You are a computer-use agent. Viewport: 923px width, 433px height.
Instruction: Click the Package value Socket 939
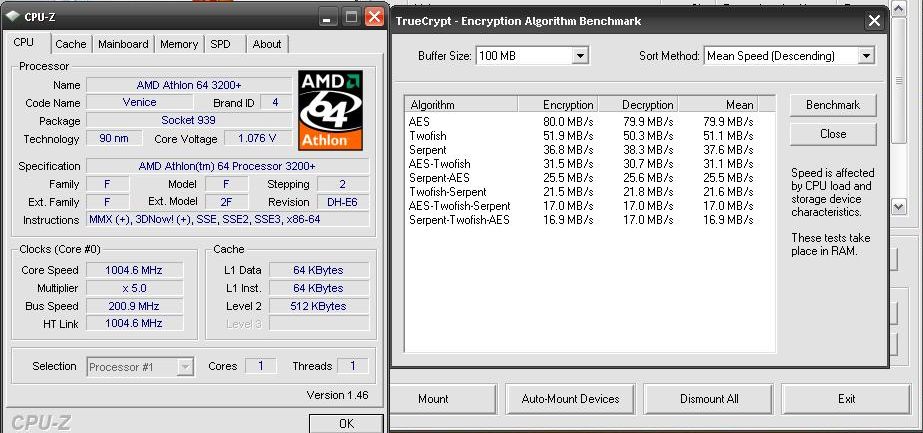(189, 120)
